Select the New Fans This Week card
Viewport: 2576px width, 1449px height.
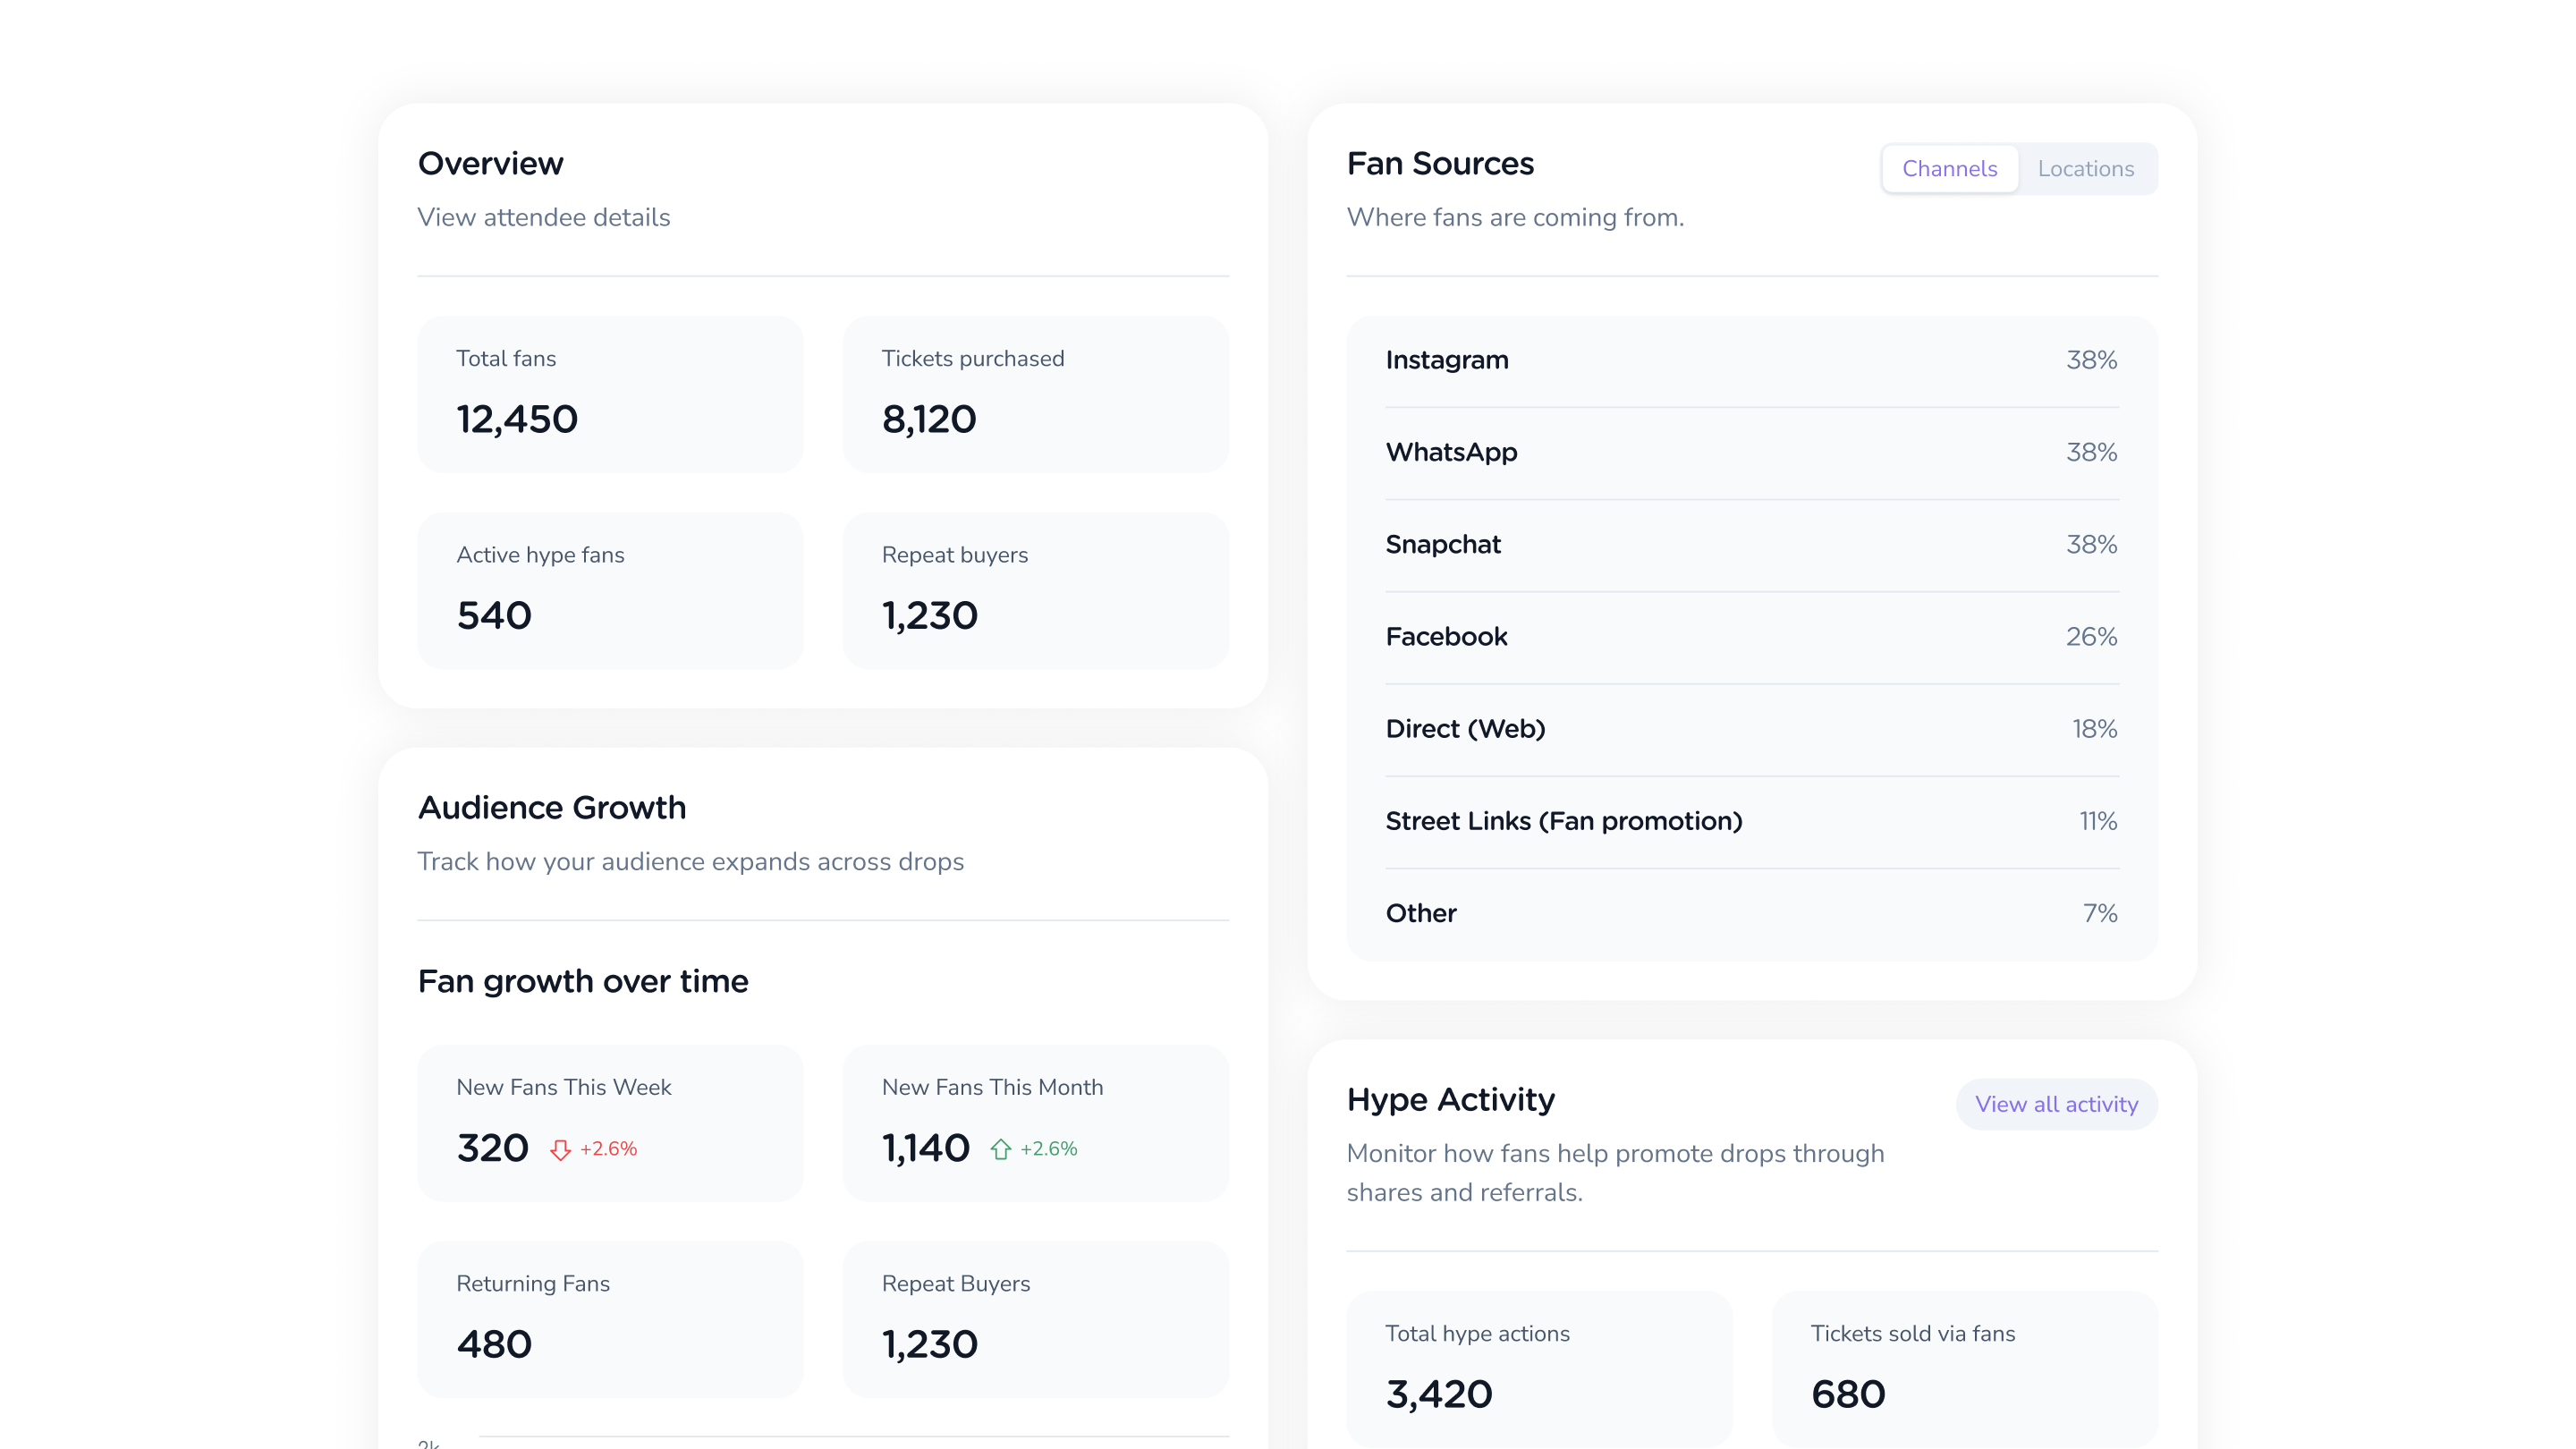610,1123
